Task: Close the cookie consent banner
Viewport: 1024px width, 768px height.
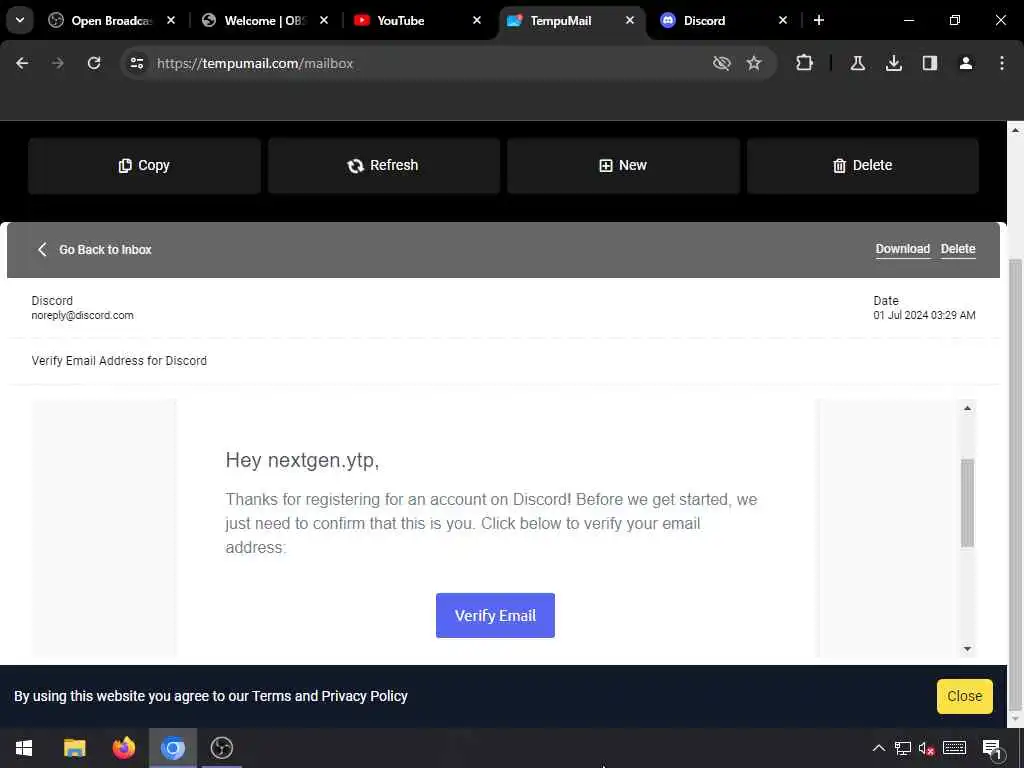Action: tap(965, 696)
